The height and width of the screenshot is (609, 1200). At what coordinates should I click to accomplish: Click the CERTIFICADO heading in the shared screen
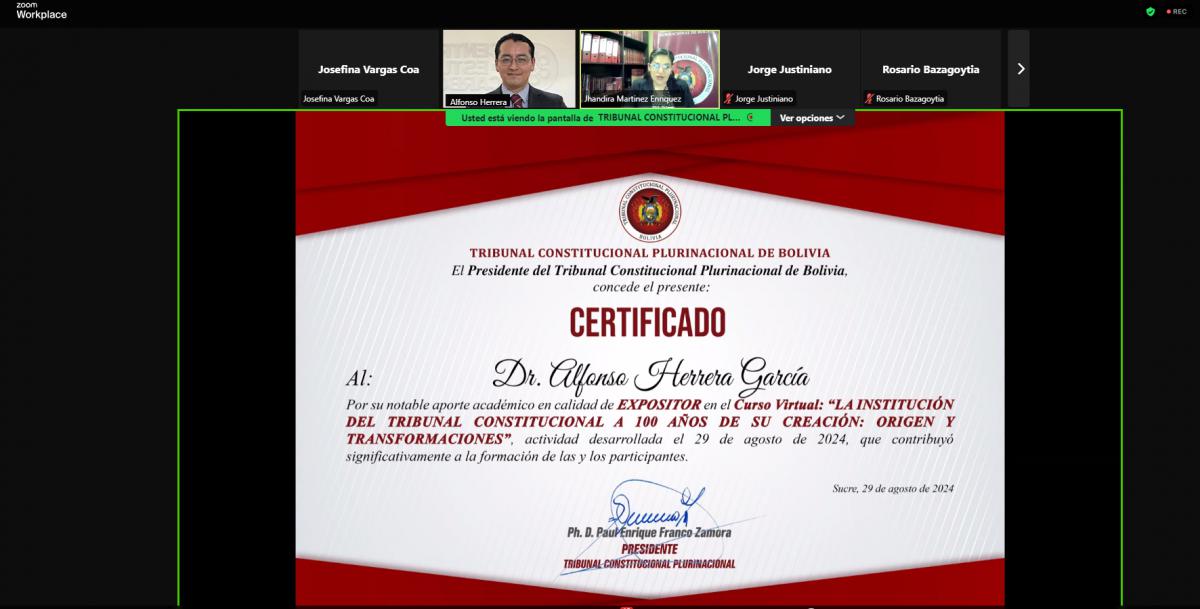pyautogui.click(x=648, y=322)
